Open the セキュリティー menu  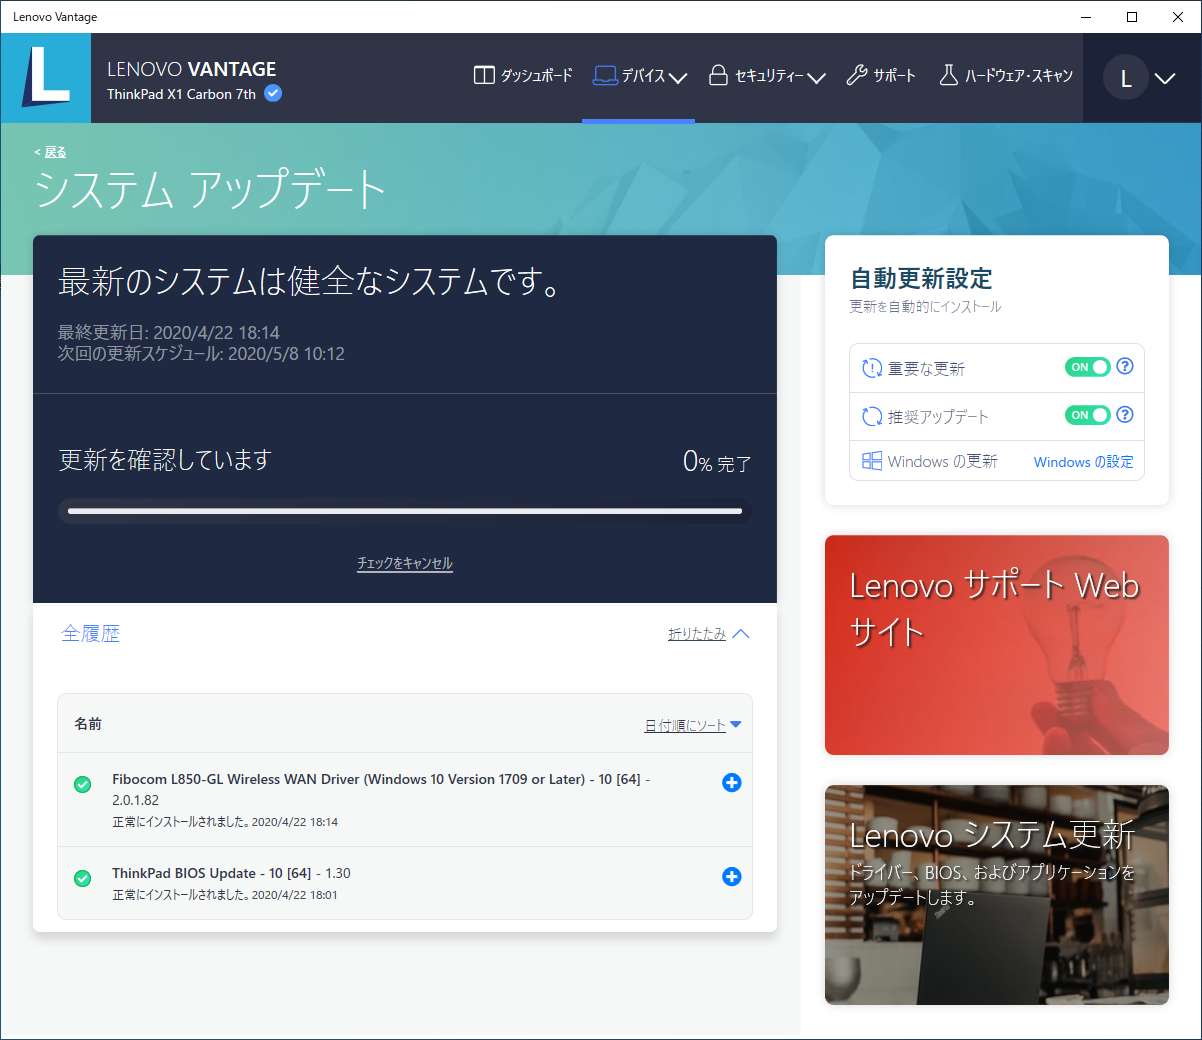(x=767, y=76)
